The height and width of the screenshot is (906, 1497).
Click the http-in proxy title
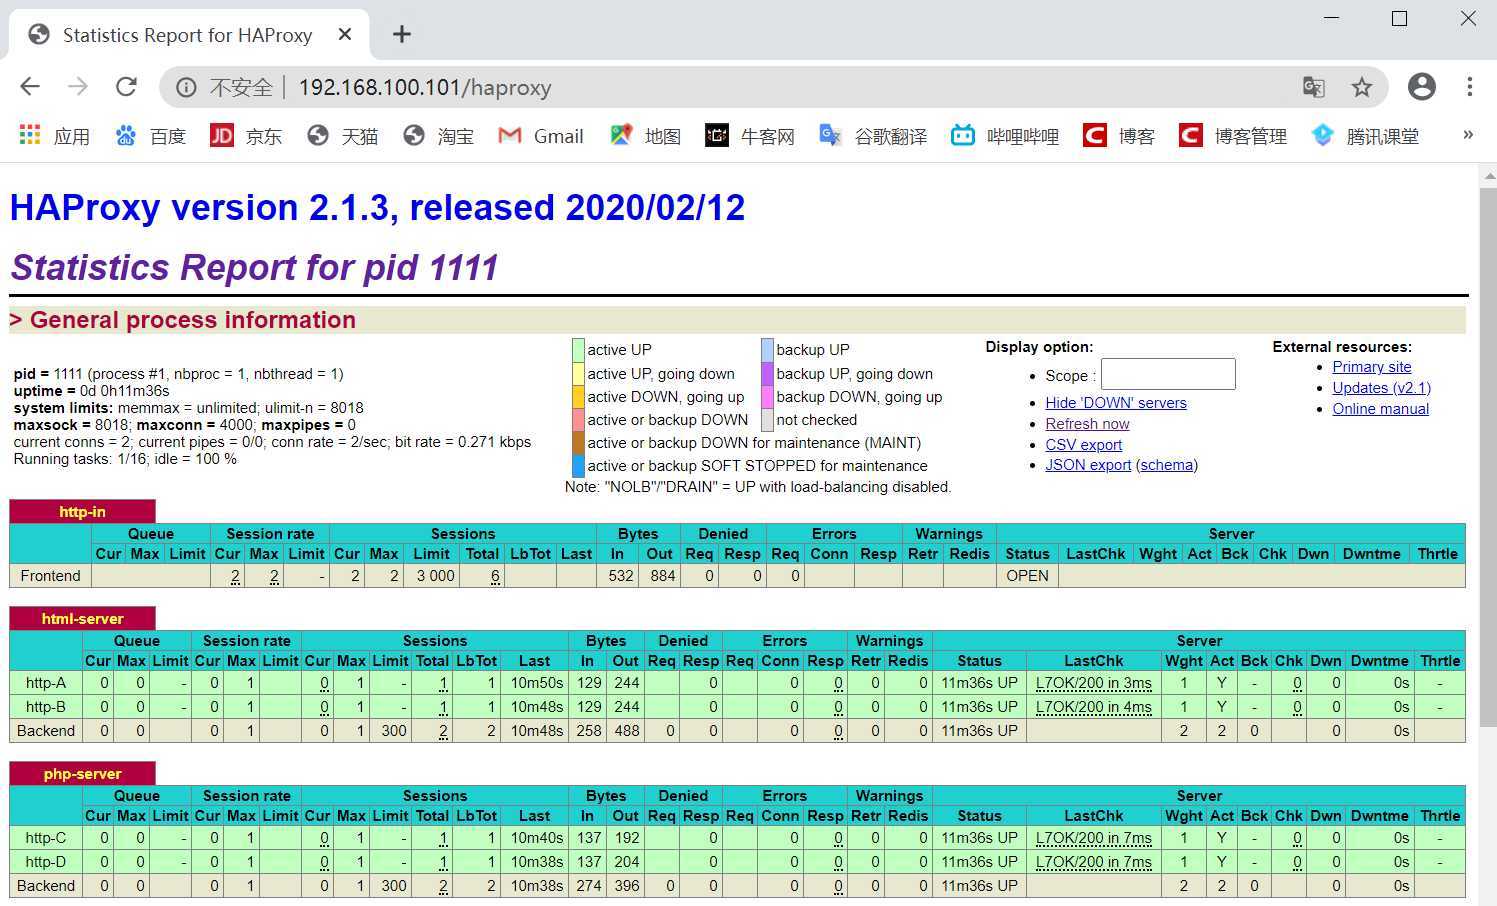tap(82, 512)
